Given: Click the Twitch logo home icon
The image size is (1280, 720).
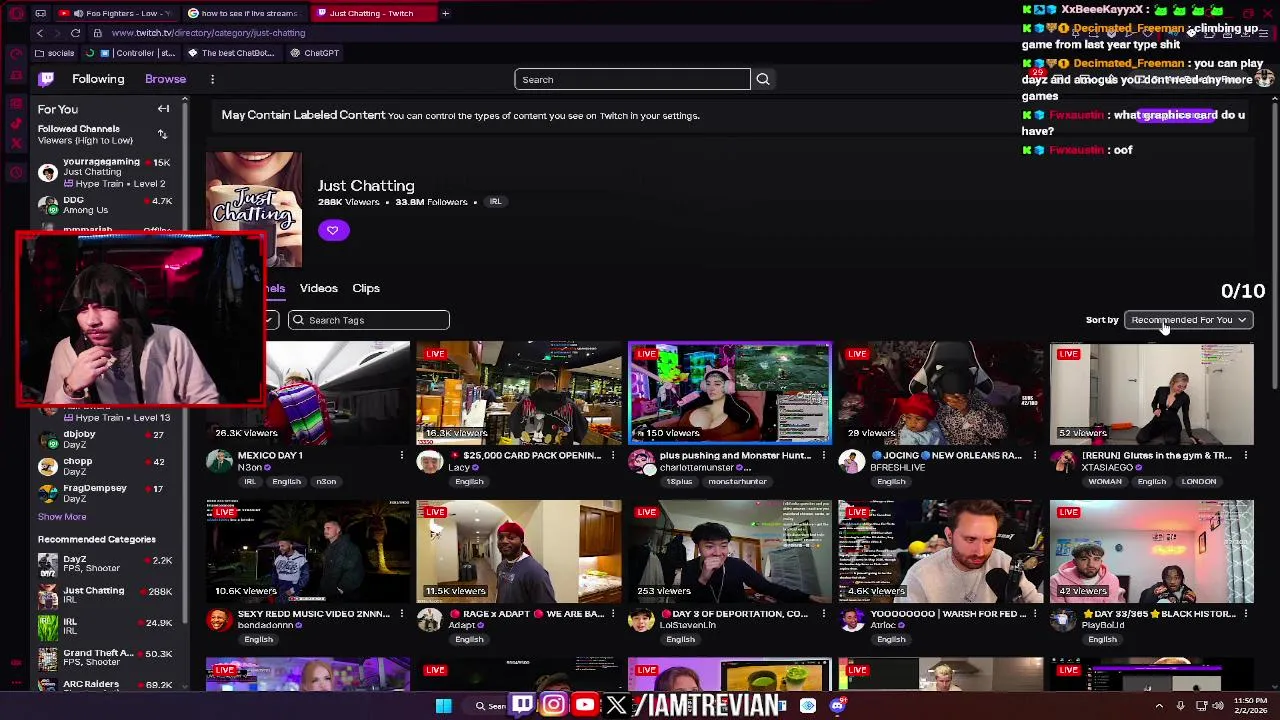Looking at the screenshot, I should coord(46,79).
